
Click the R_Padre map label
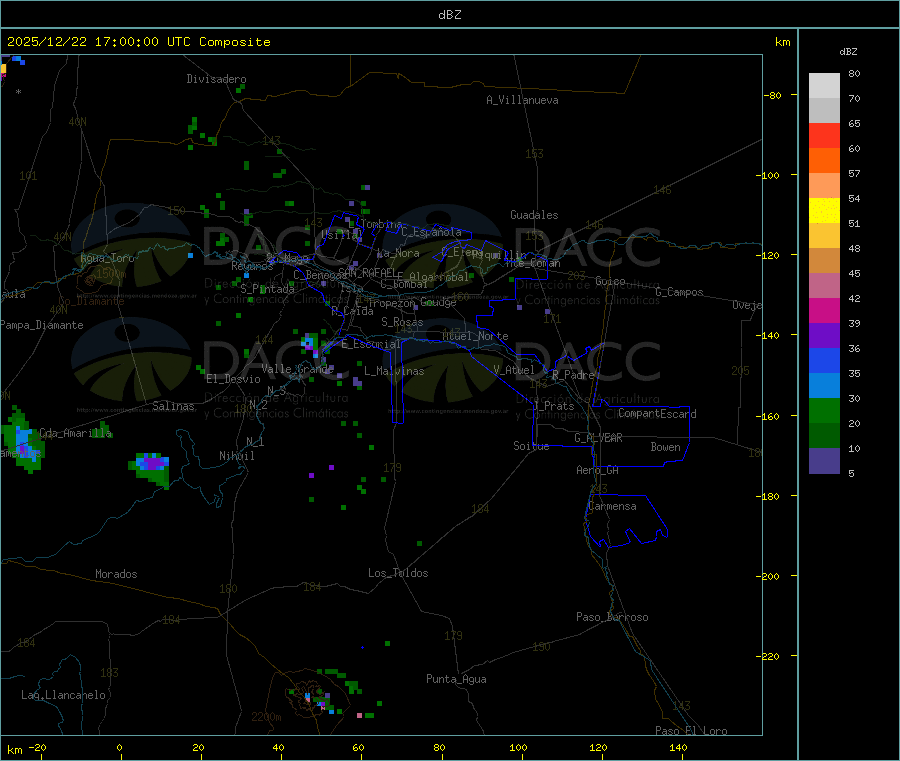point(573,375)
